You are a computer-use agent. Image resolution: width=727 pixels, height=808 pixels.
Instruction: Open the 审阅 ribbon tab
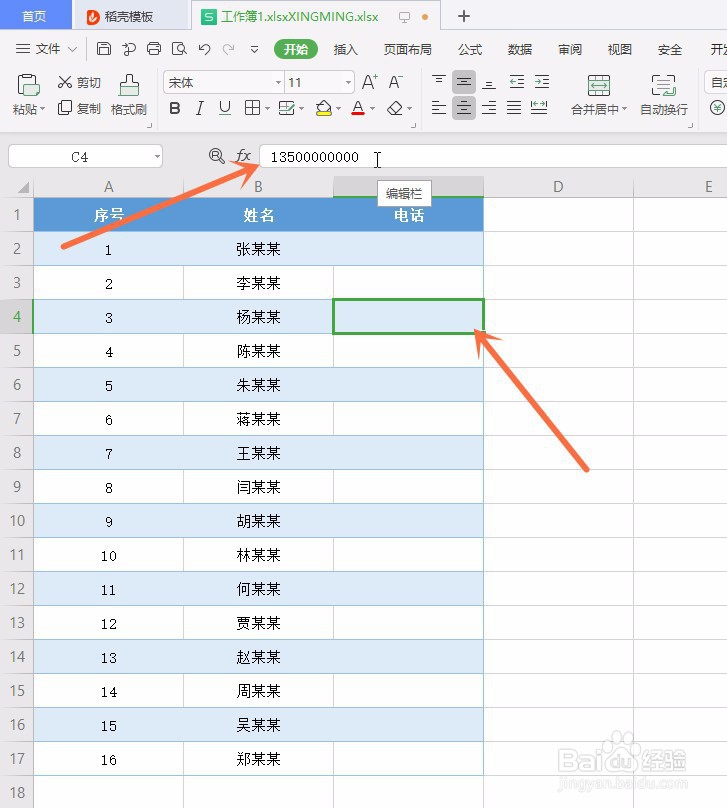coord(569,49)
